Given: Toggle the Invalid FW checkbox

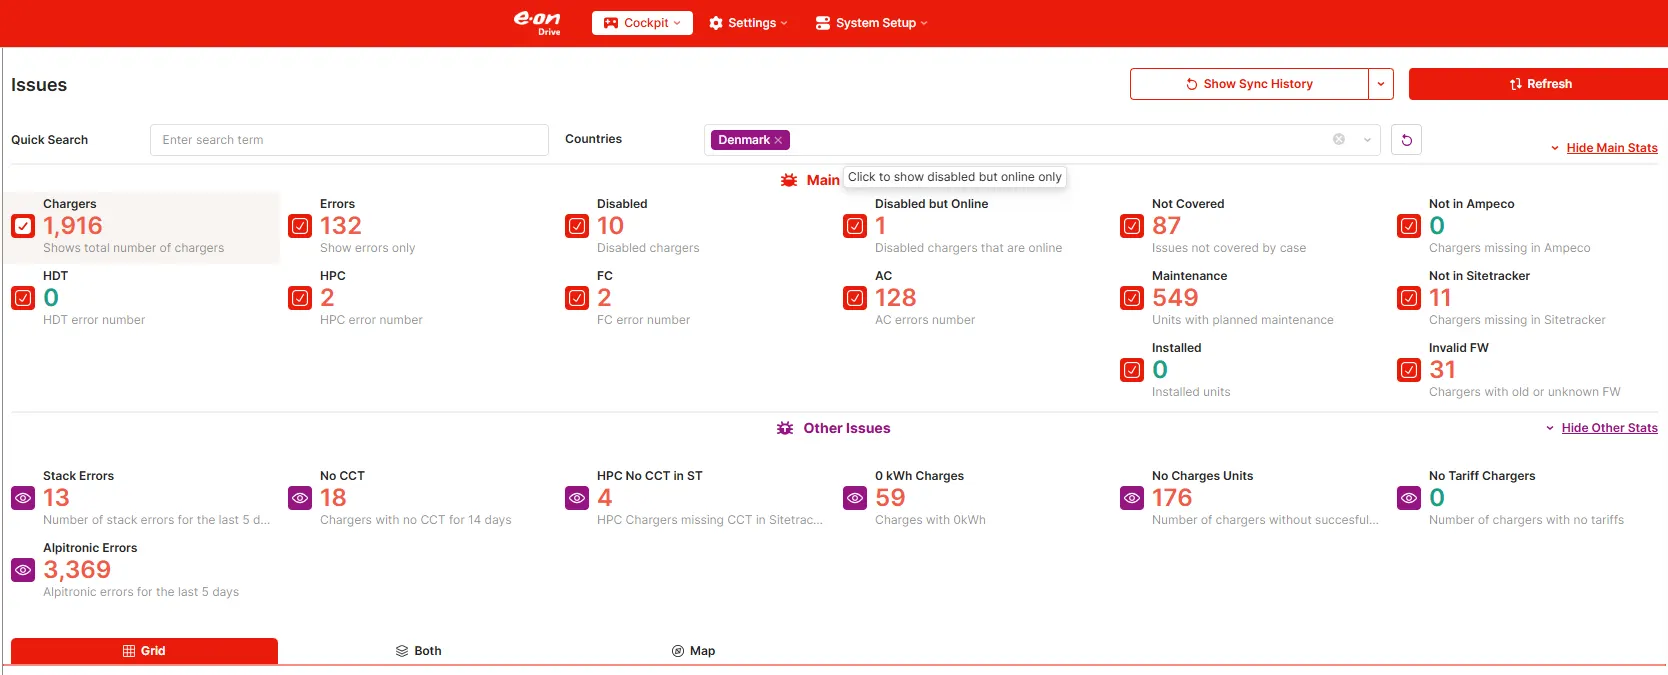Looking at the screenshot, I should coord(1409,370).
